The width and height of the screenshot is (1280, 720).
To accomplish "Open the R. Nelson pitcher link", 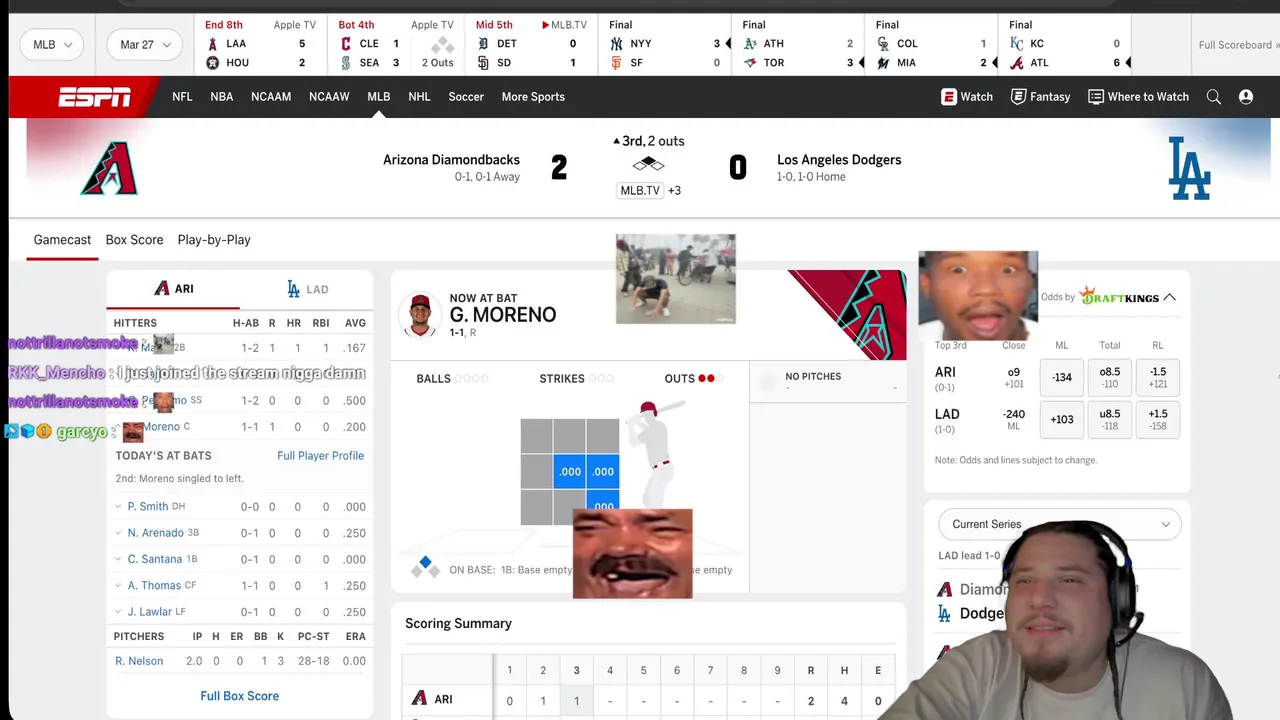I will 139,661.
